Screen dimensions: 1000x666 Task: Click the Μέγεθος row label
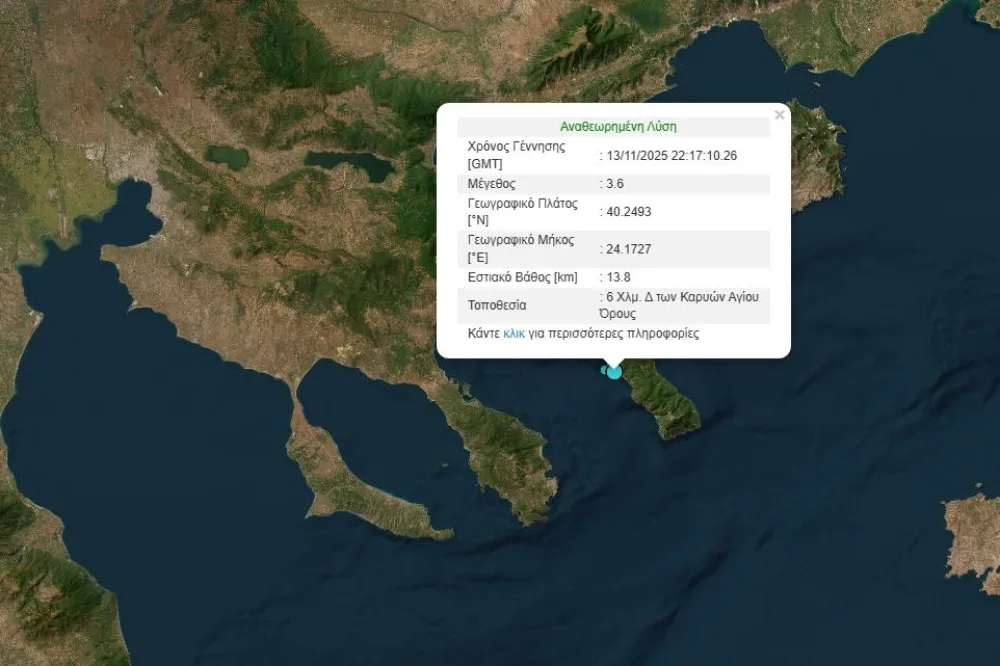491,184
